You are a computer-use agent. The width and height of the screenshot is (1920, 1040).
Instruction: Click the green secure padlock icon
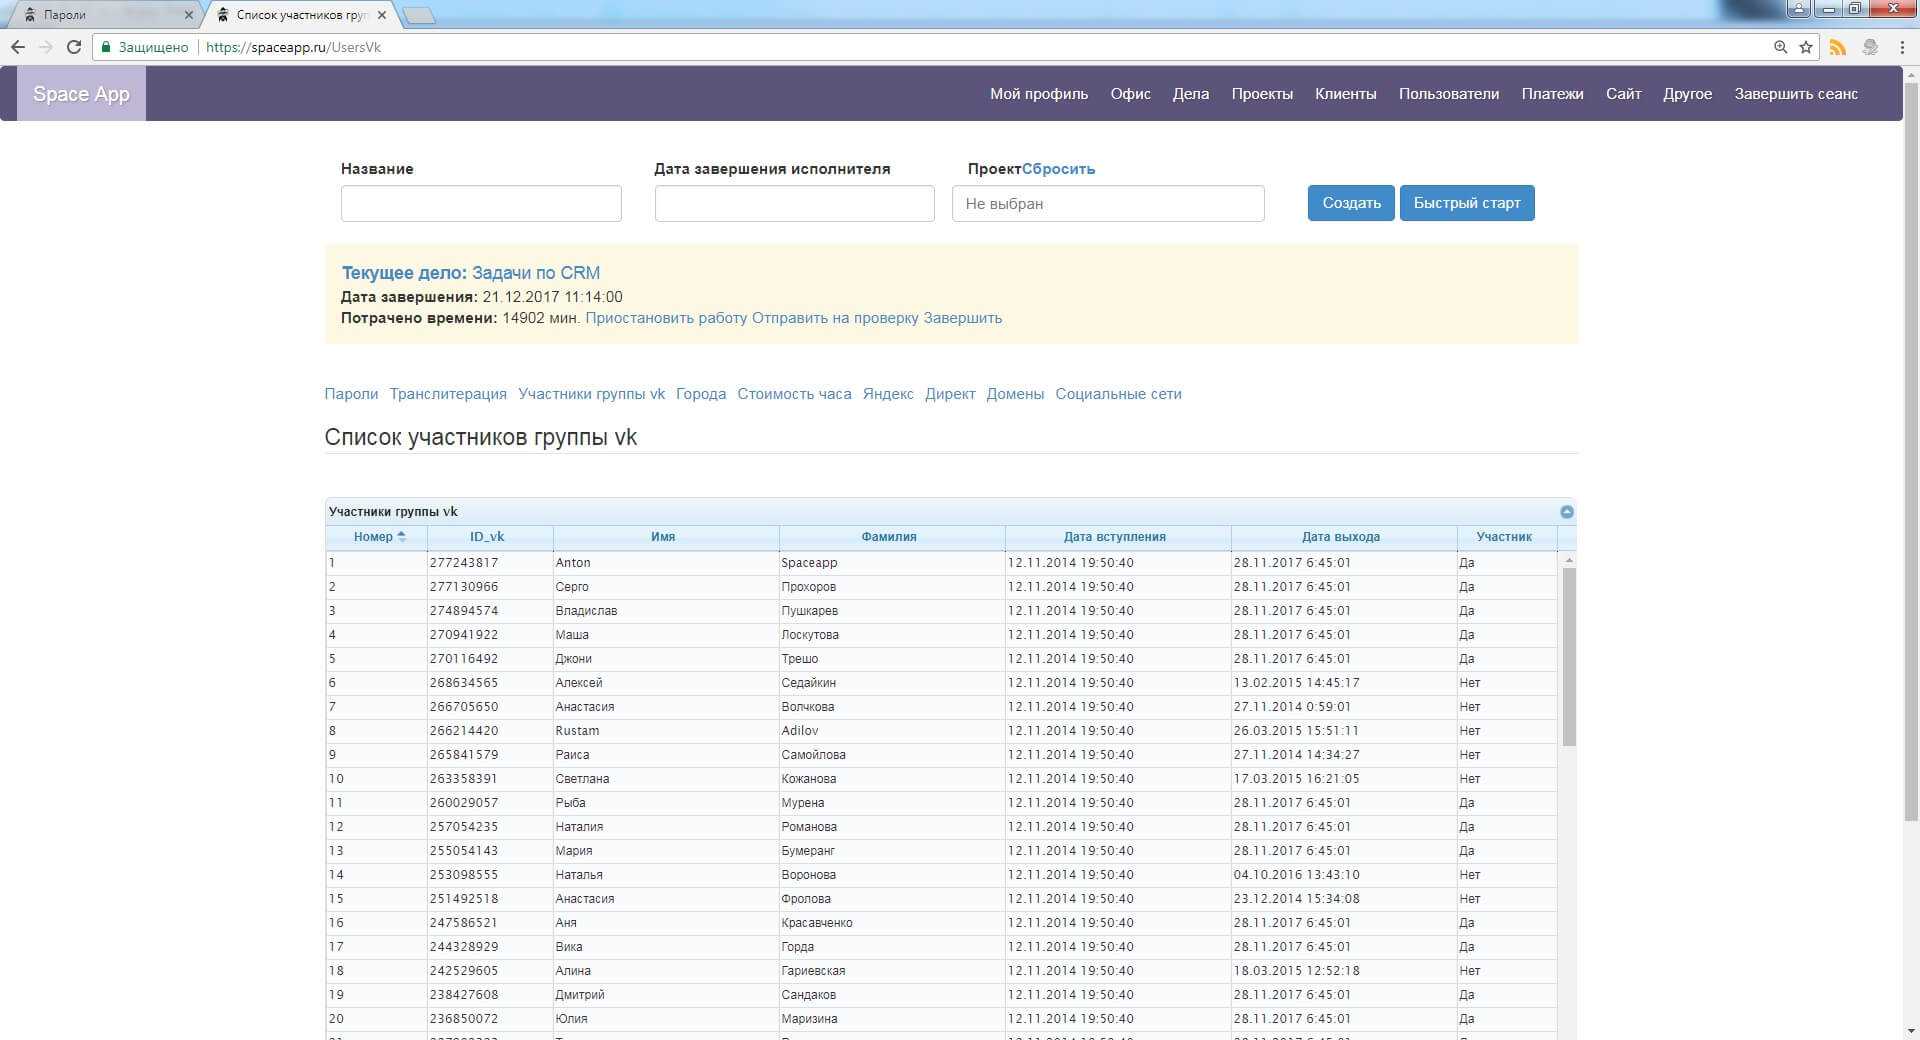pyautogui.click(x=106, y=47)
